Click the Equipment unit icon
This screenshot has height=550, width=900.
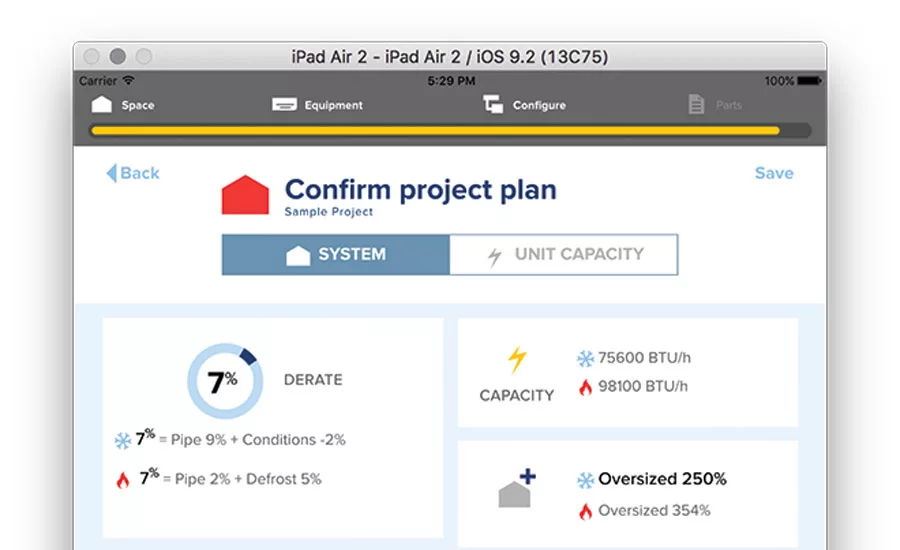pyautogui.click(x=284, y=104)
